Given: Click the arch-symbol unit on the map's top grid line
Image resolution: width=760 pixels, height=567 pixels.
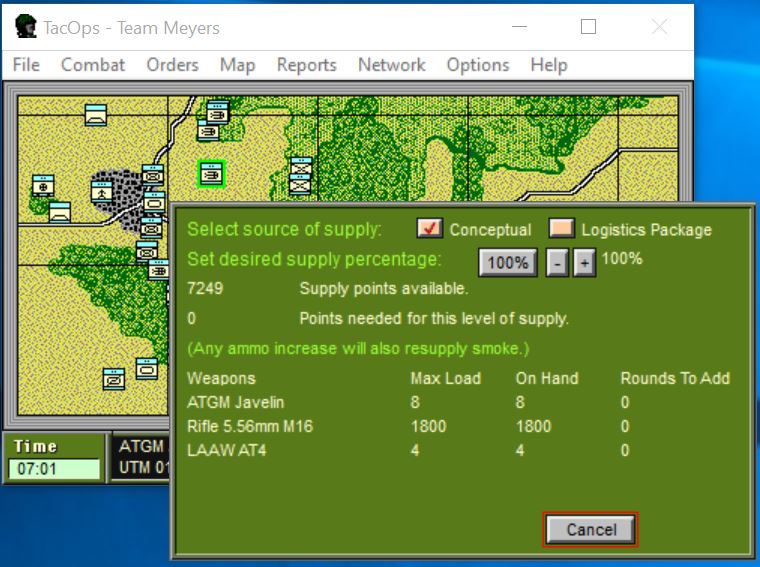Looking at the screenshot, I should [95, 115].
